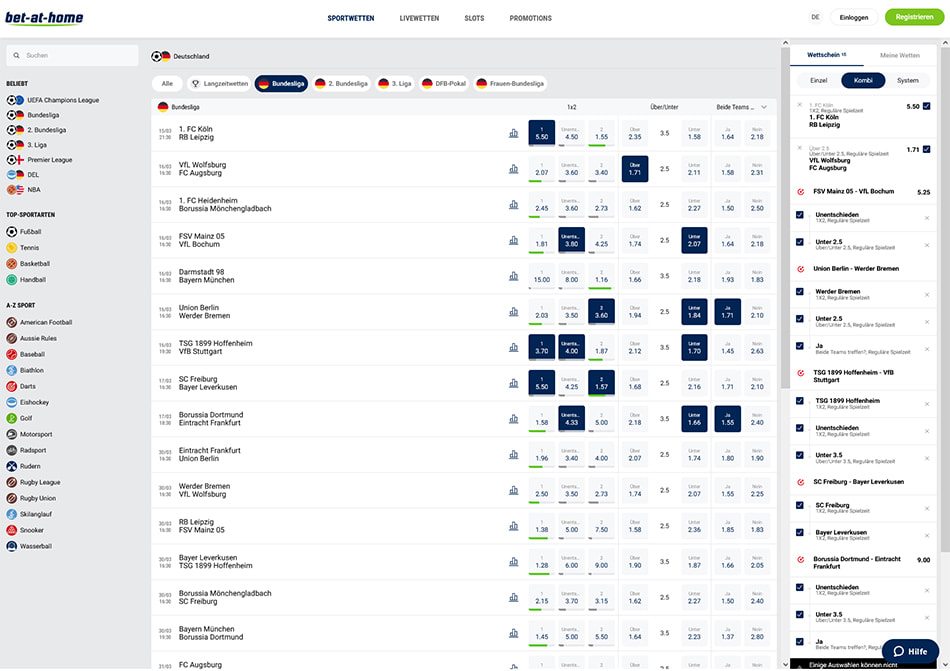This screenshot has height=671, width=950.
Task: Open the SLOTS tab
Action: coord(474,18)
